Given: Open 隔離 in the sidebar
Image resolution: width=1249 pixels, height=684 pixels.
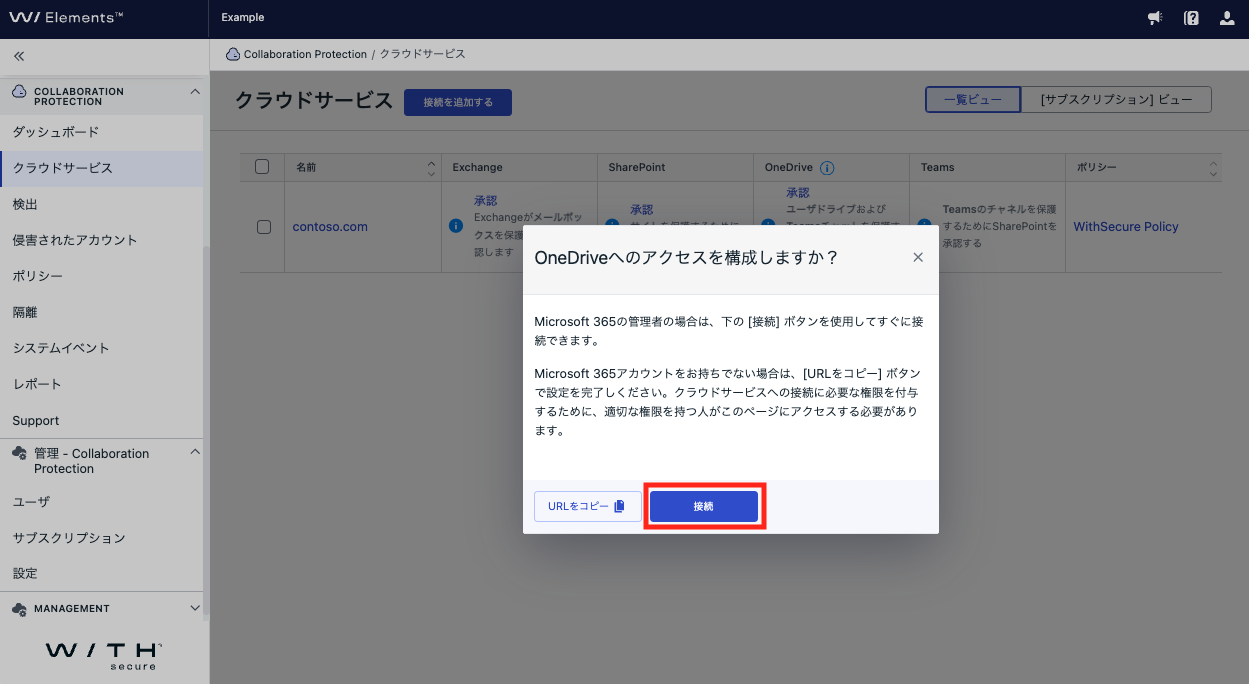Looking at the screenshot, I should pos(101,312).
